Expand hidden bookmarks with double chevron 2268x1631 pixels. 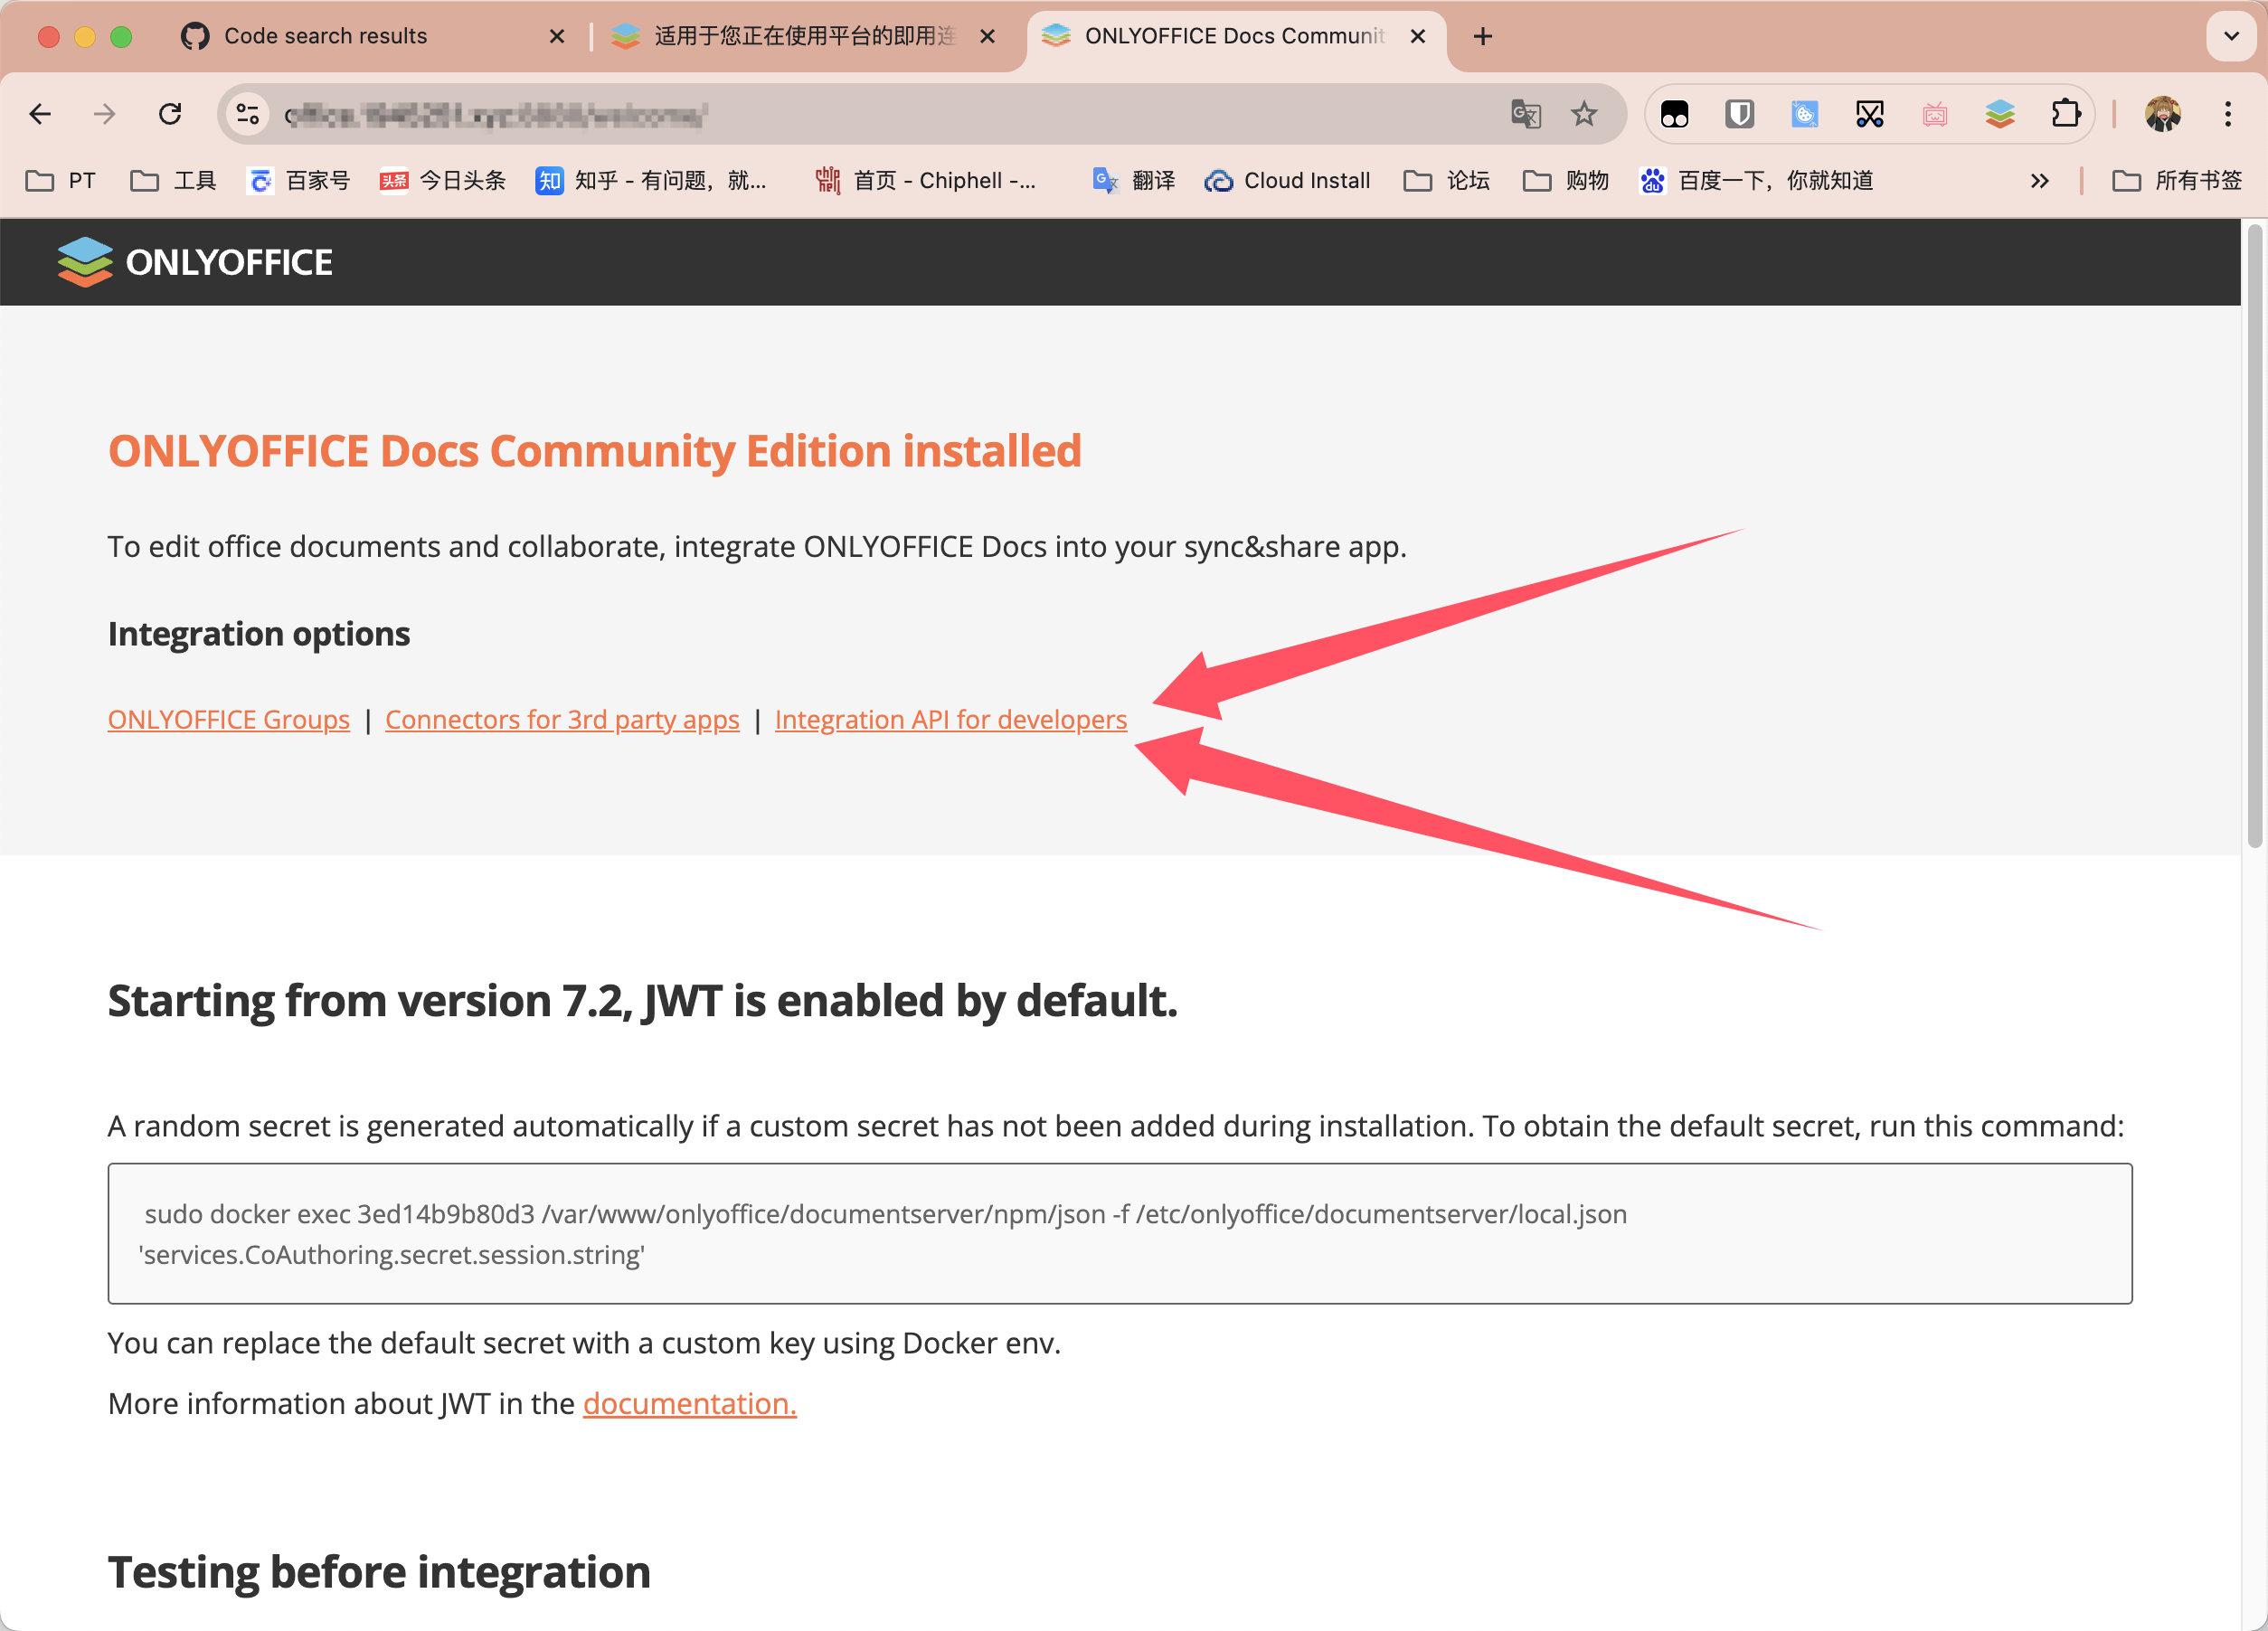point(2040,181)
